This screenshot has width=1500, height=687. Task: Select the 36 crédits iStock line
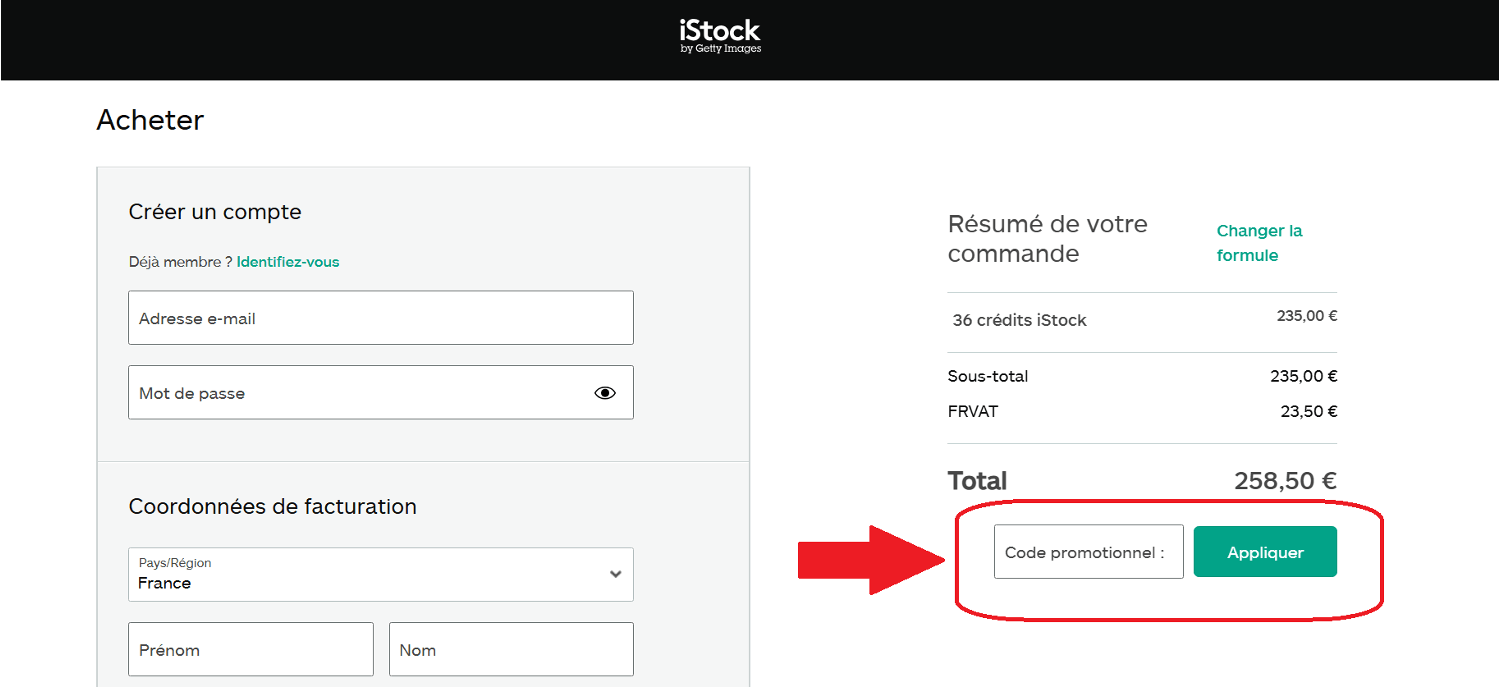tap(1019, 320)
